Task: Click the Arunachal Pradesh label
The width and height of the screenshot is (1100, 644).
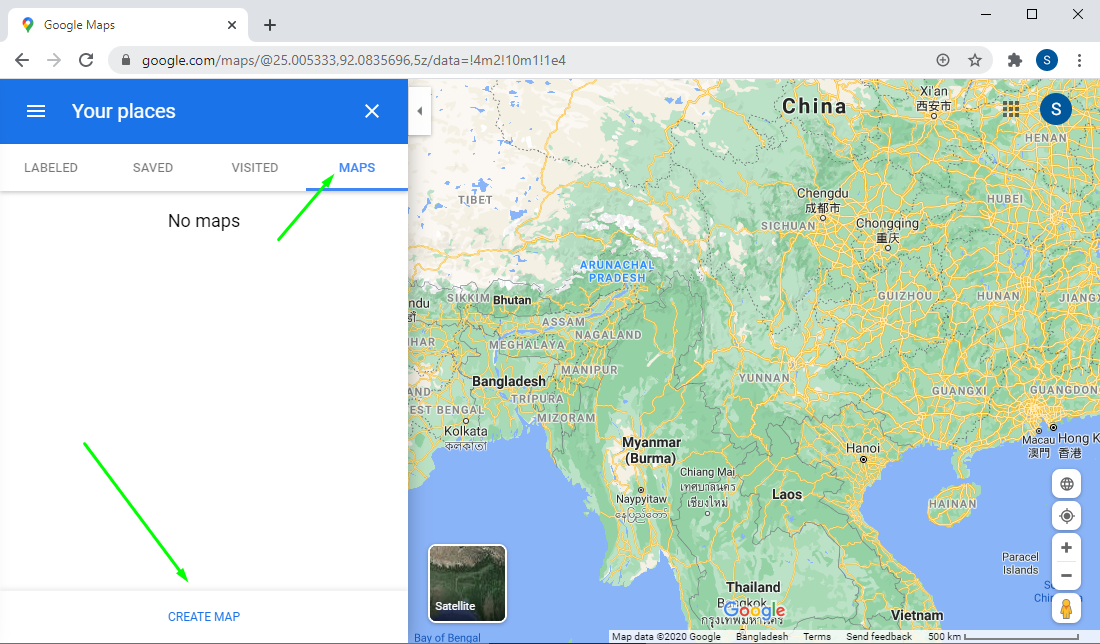Action: 617,271
